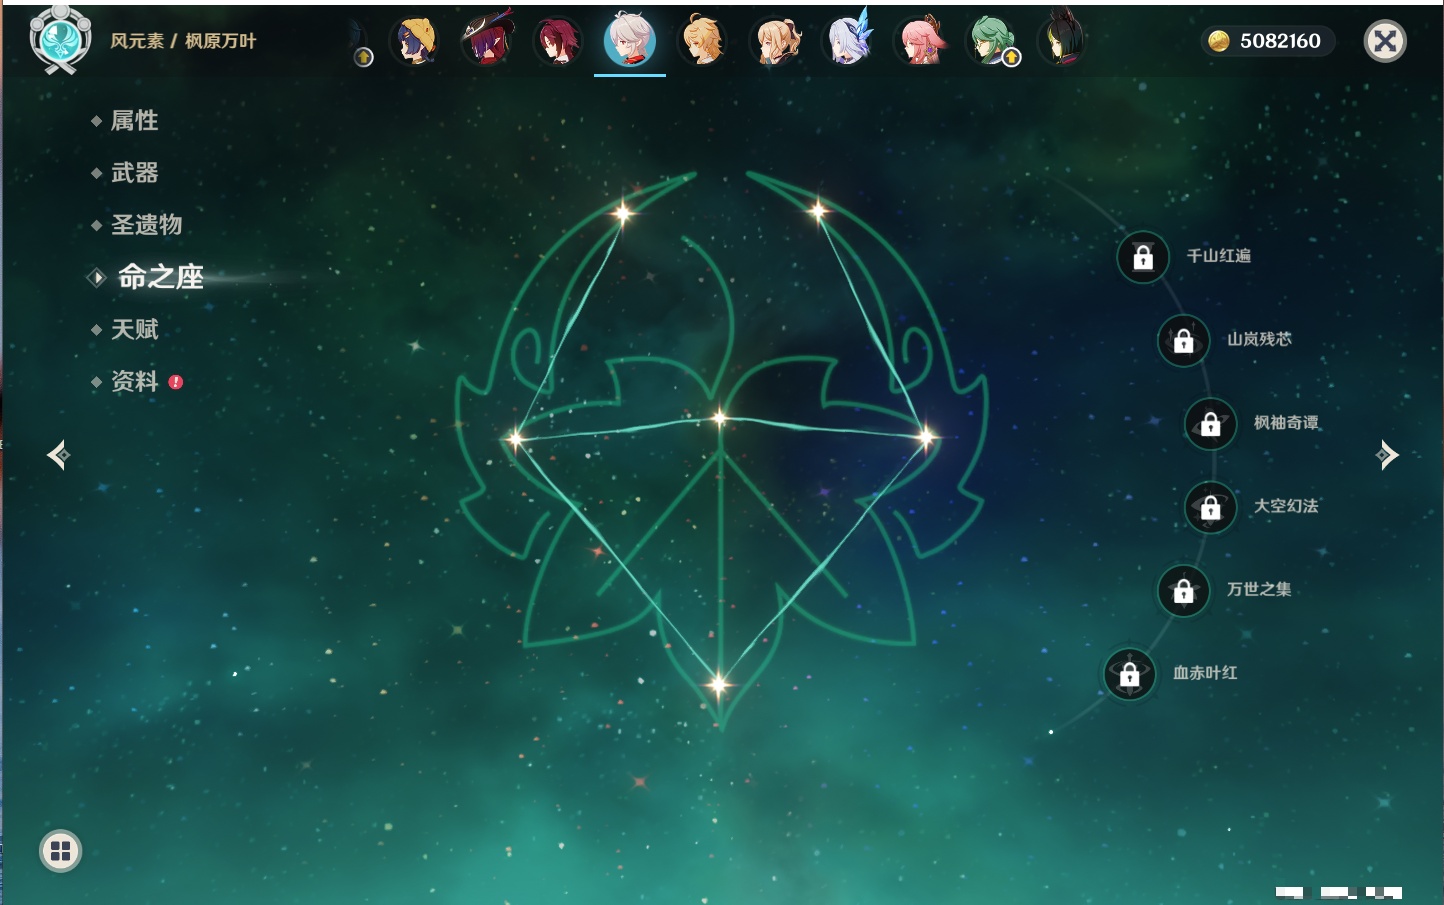Select the highlighted white-haired Kazuha avatar
1444x905 pixels.
pos(630,40)
